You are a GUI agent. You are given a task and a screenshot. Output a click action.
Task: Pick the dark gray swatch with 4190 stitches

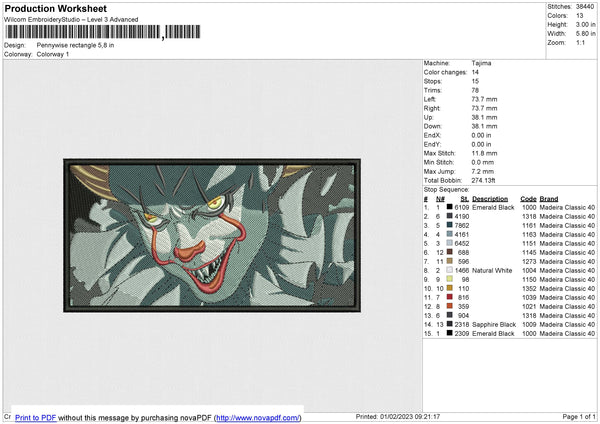click(450, 216)
